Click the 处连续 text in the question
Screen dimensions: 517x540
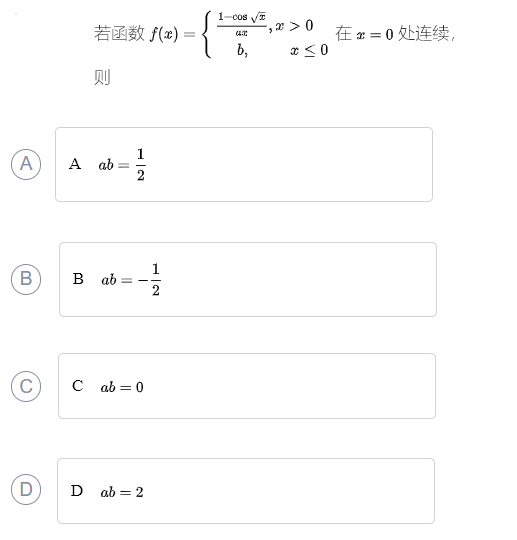[424, 33]
